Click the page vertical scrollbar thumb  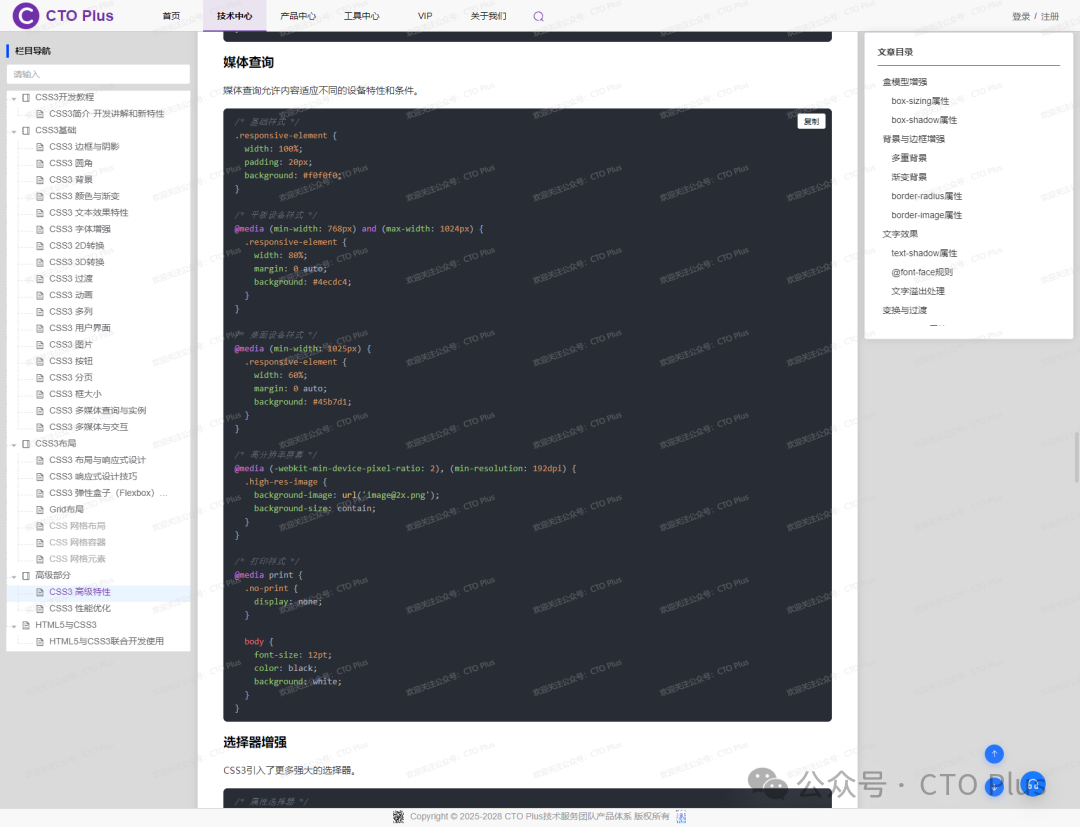pos(1076,457)
